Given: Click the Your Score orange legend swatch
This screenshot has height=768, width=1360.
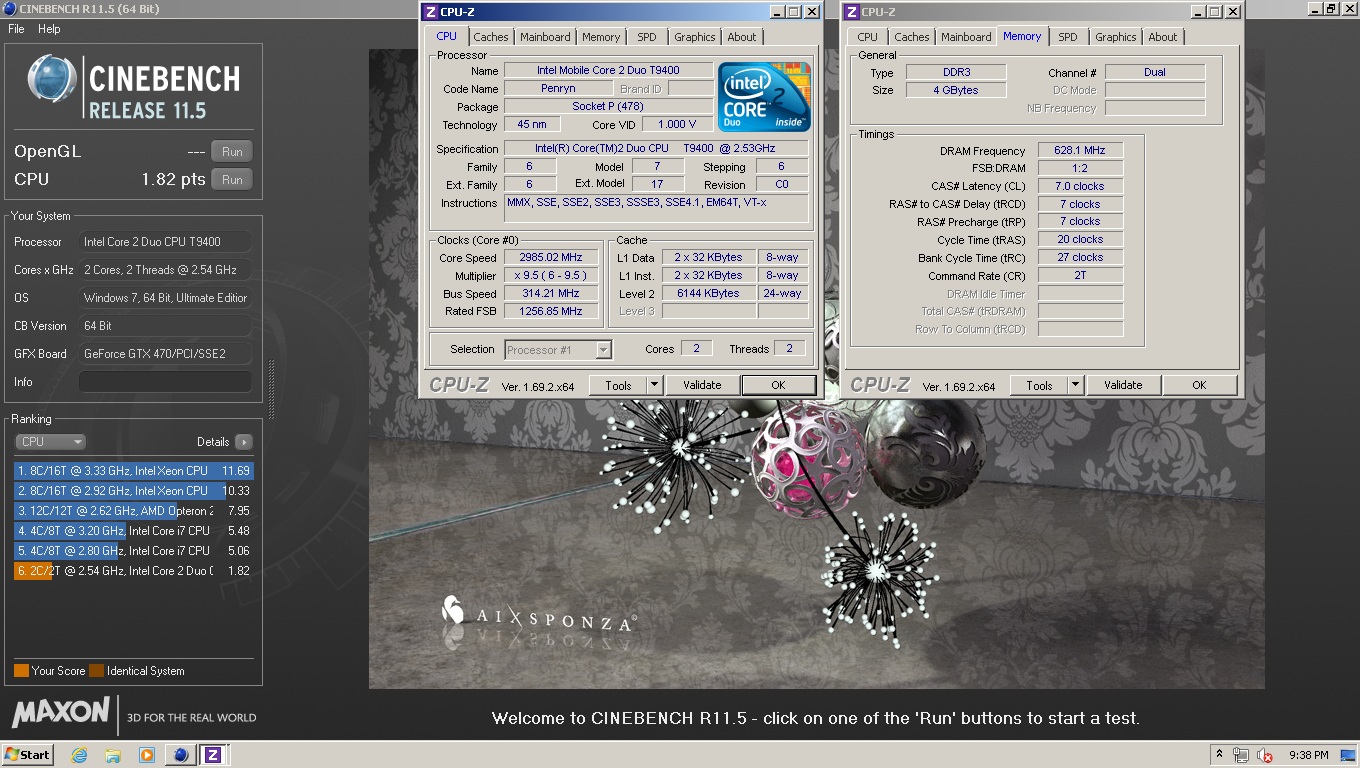Looking at the screenshot, I should tap(21, 671).
